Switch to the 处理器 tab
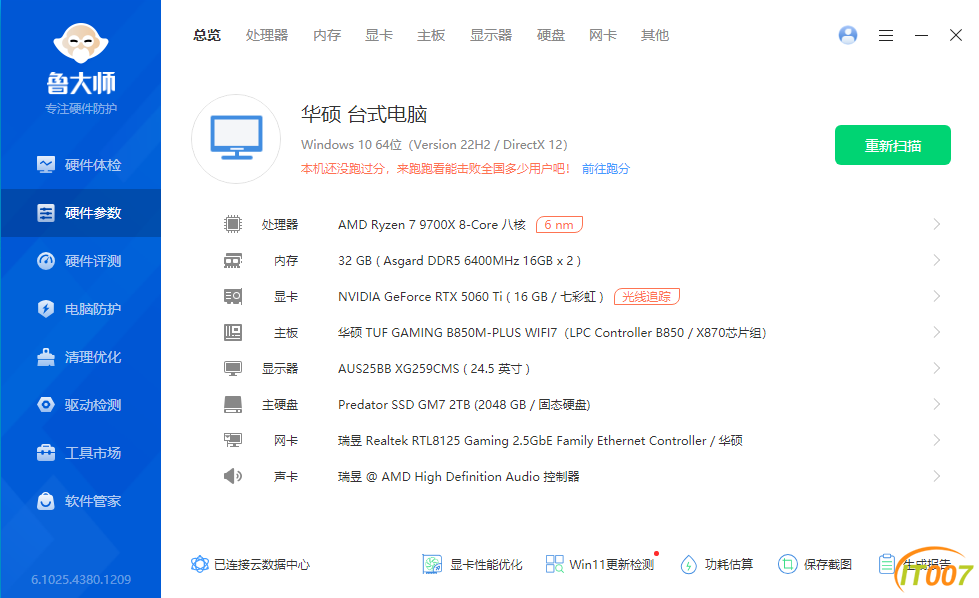The height and width of the screenshot is (598, 979). [267, 35]
